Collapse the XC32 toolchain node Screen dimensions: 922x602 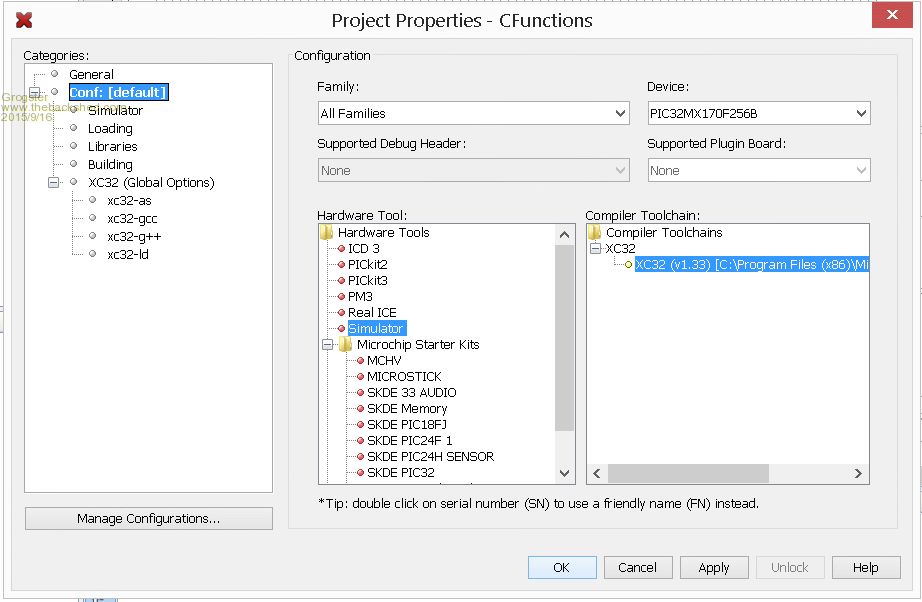pos(595,248)
